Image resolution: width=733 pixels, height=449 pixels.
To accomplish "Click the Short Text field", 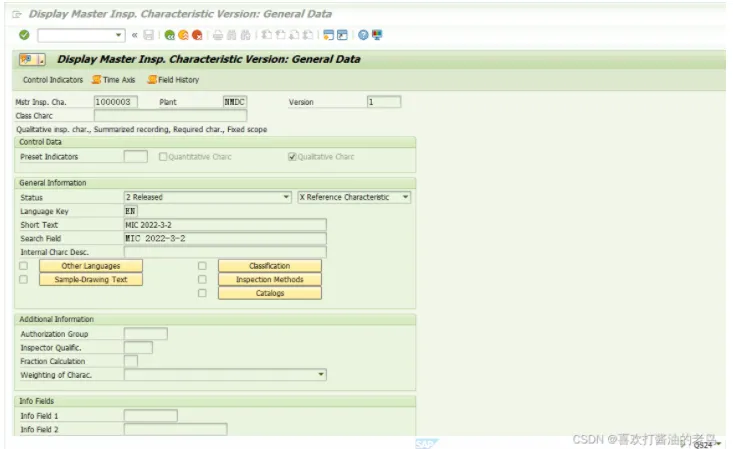I will point(225,225).
